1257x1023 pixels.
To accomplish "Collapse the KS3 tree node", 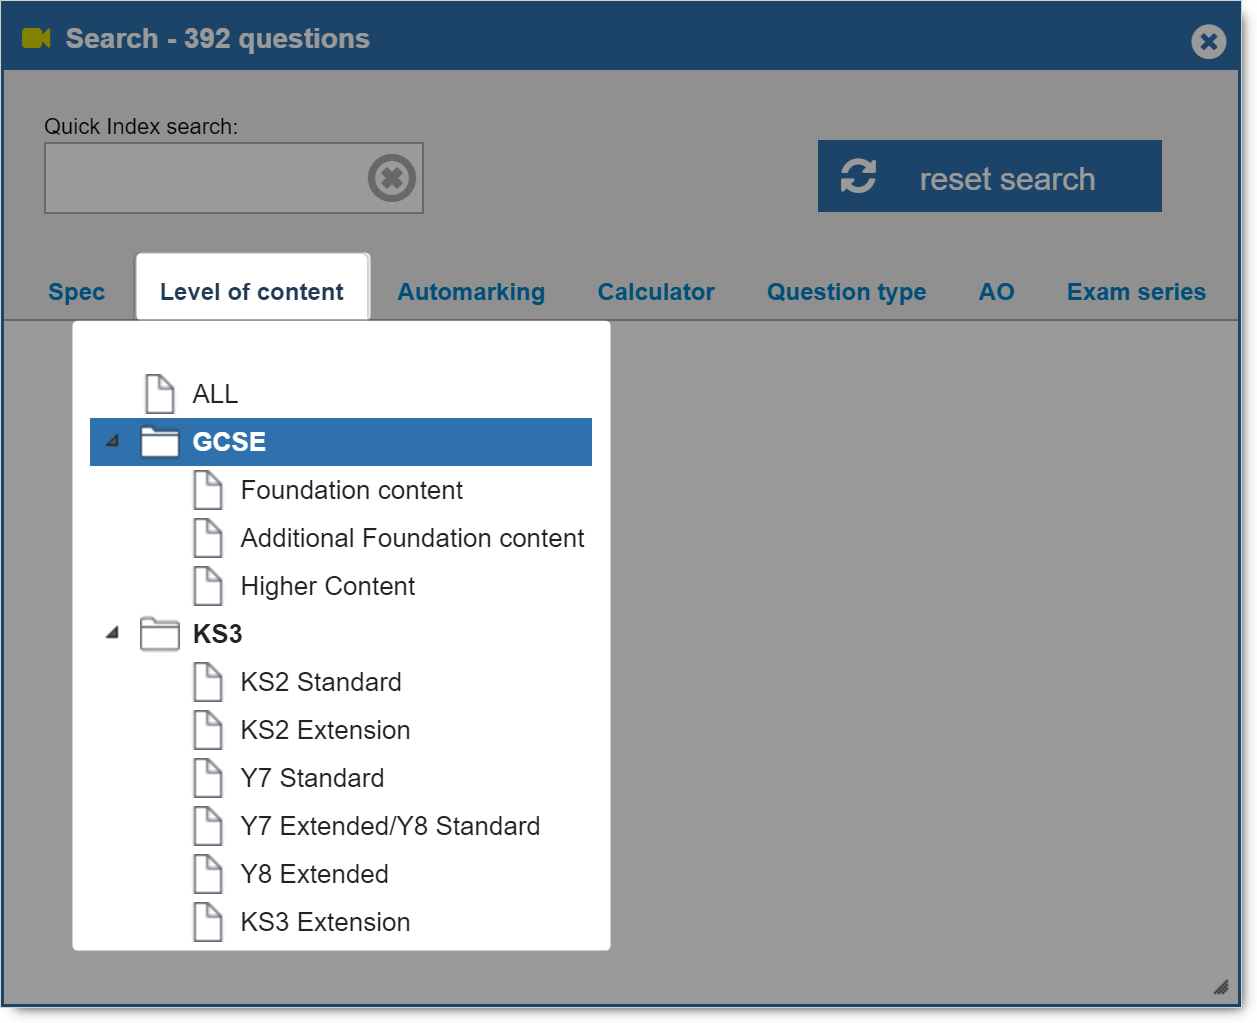I will [112, 633].
